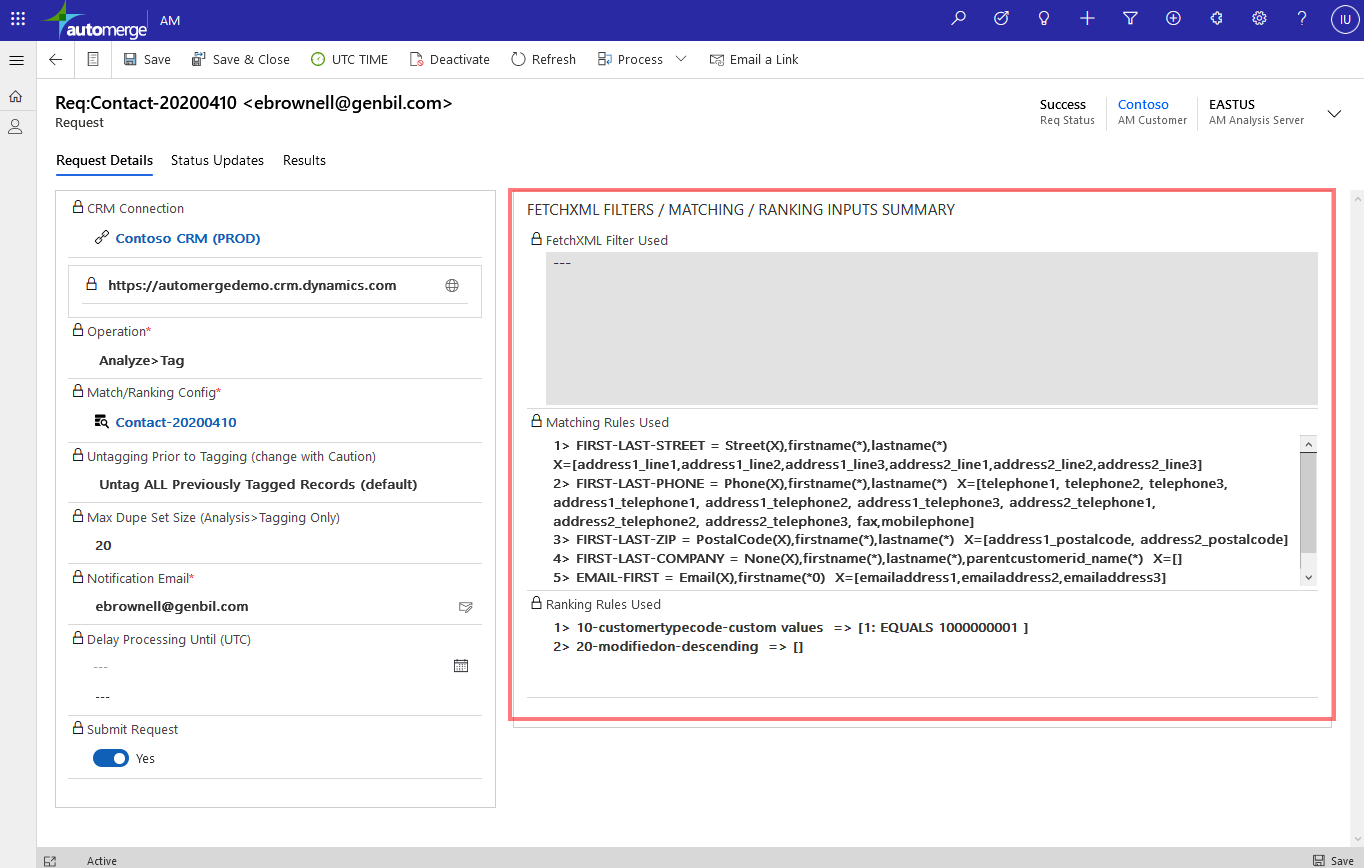Click Untag ALL Previously Tagged Records option

tap(257, 485)
